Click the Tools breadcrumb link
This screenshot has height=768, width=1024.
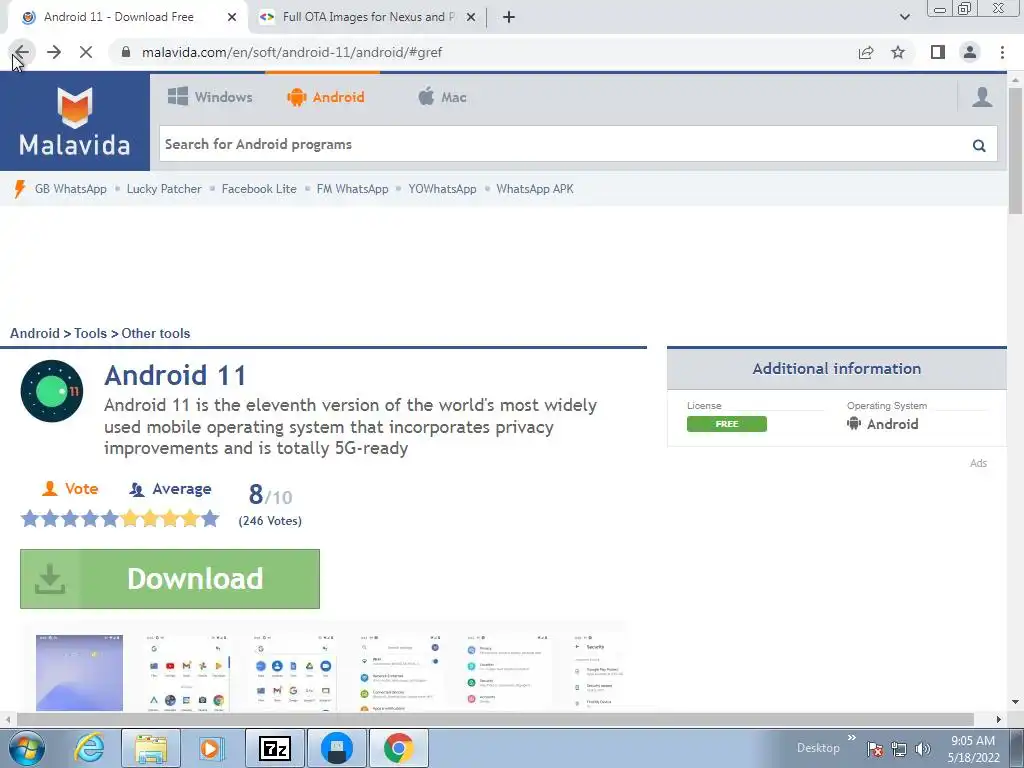point(90,333)
